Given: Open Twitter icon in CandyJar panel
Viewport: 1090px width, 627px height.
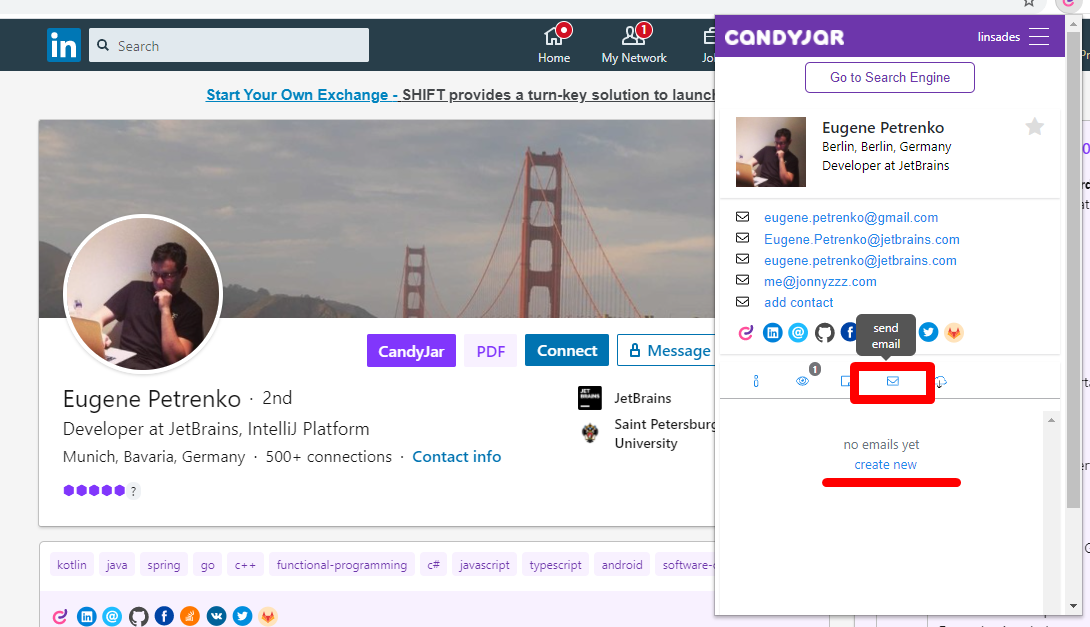Looking at the screenshot, I should (x=928, y=332).
